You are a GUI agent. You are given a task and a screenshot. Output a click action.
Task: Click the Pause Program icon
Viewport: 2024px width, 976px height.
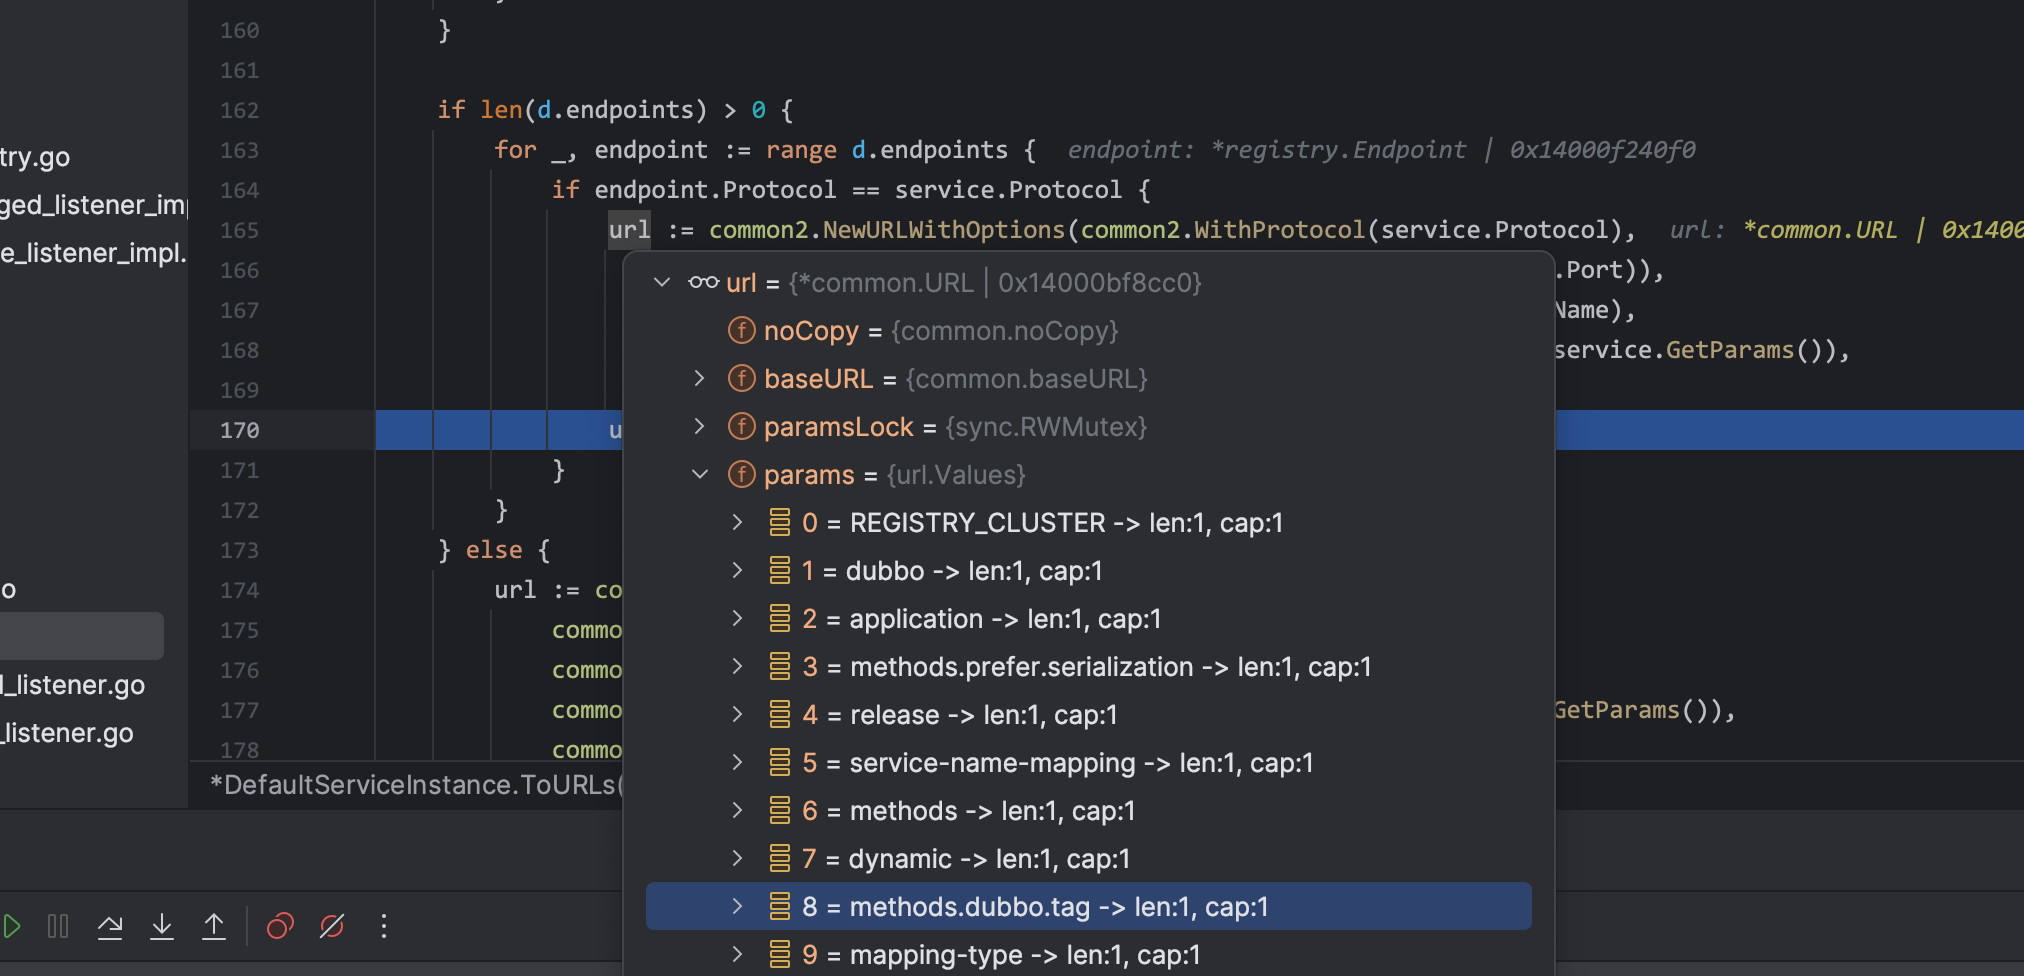58,926
